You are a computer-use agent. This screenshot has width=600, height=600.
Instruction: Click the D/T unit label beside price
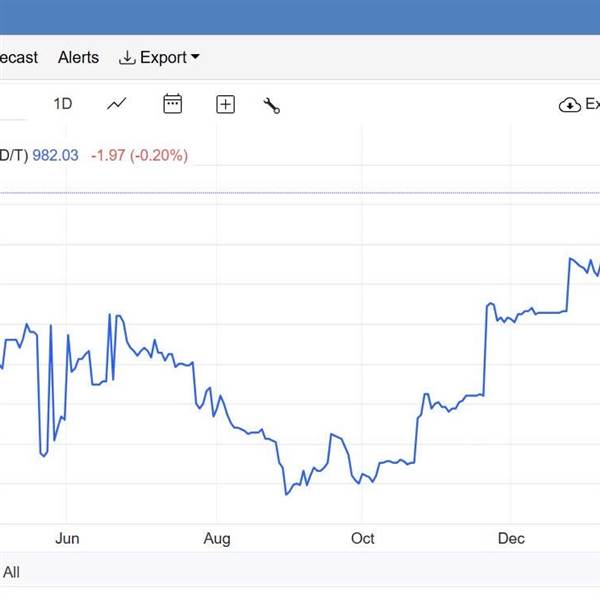click(13, 155)
